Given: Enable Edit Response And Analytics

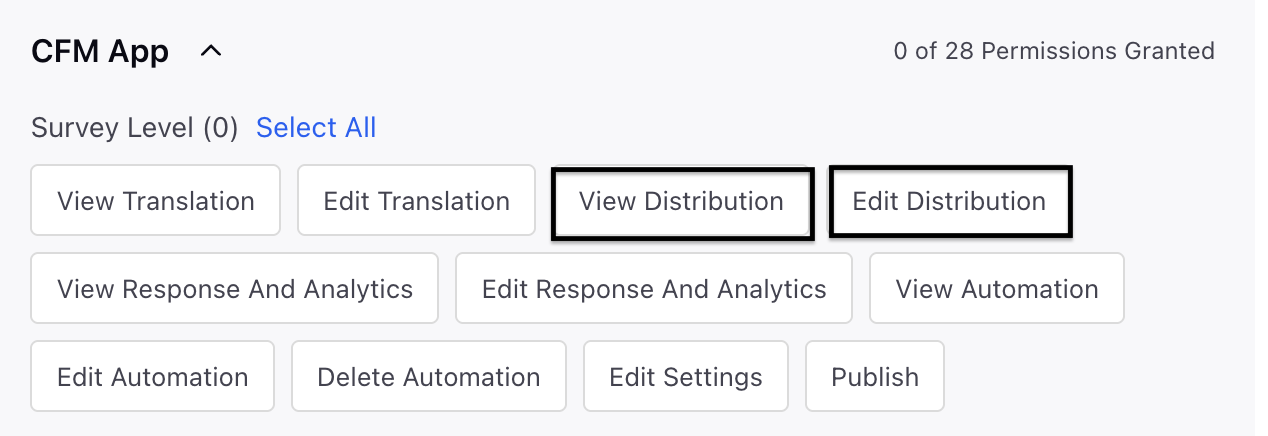Looking at the screenshot, I should point(654,289).
